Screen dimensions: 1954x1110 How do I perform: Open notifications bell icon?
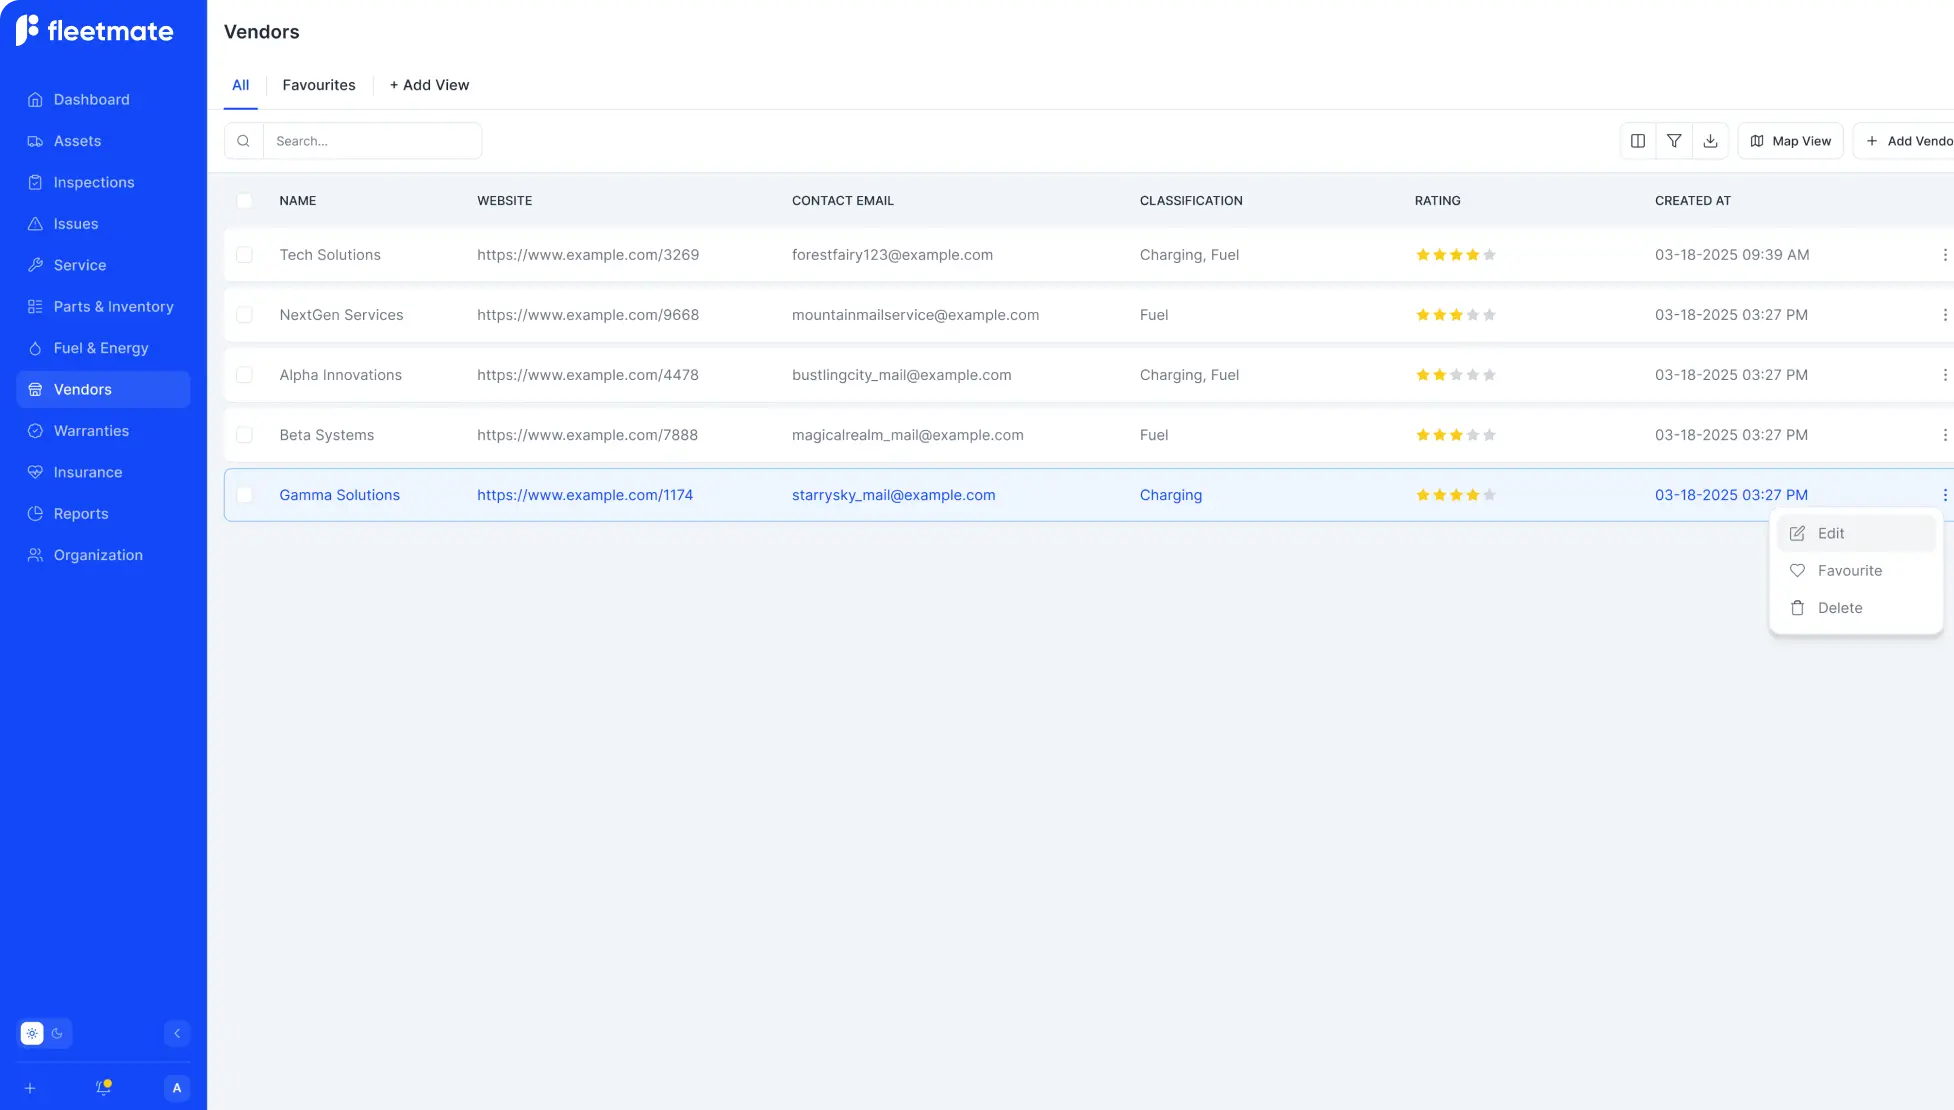[103, 1088]
